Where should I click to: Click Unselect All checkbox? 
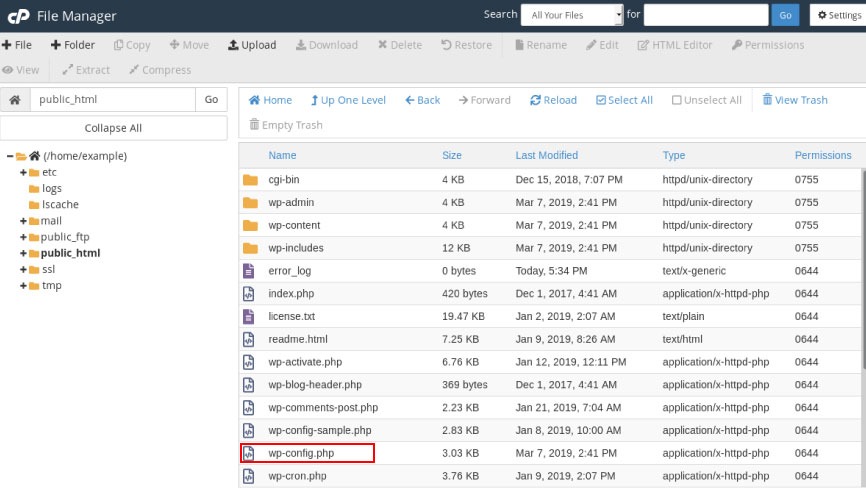tap(706, 100)
